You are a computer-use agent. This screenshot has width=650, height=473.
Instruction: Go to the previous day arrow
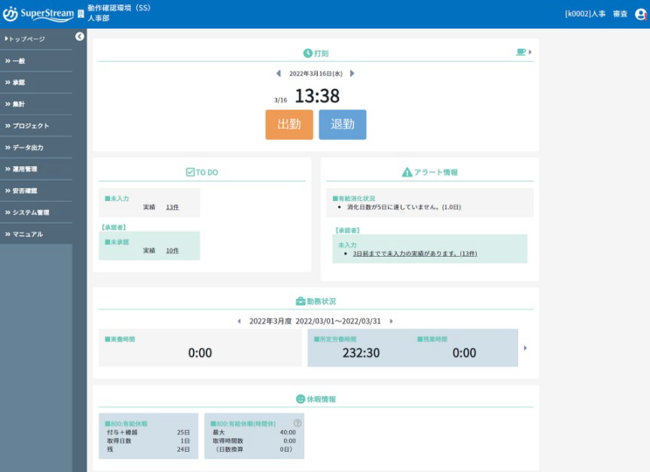279,73
